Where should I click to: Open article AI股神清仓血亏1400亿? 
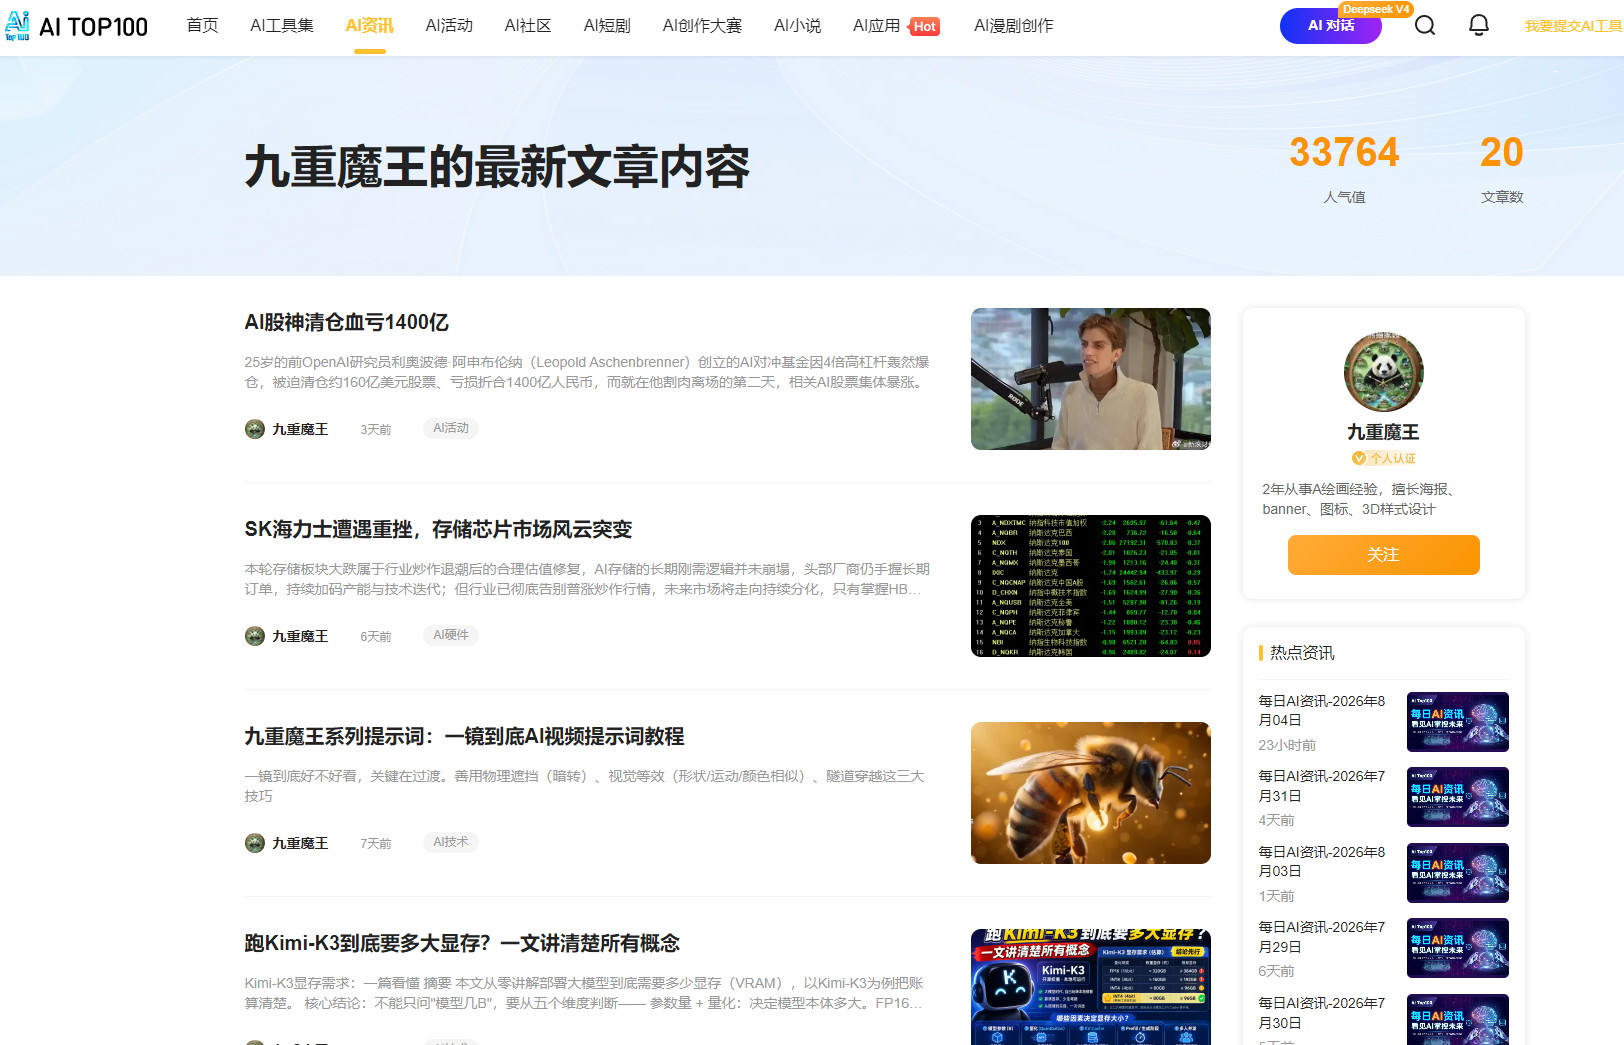pos(347,322)
